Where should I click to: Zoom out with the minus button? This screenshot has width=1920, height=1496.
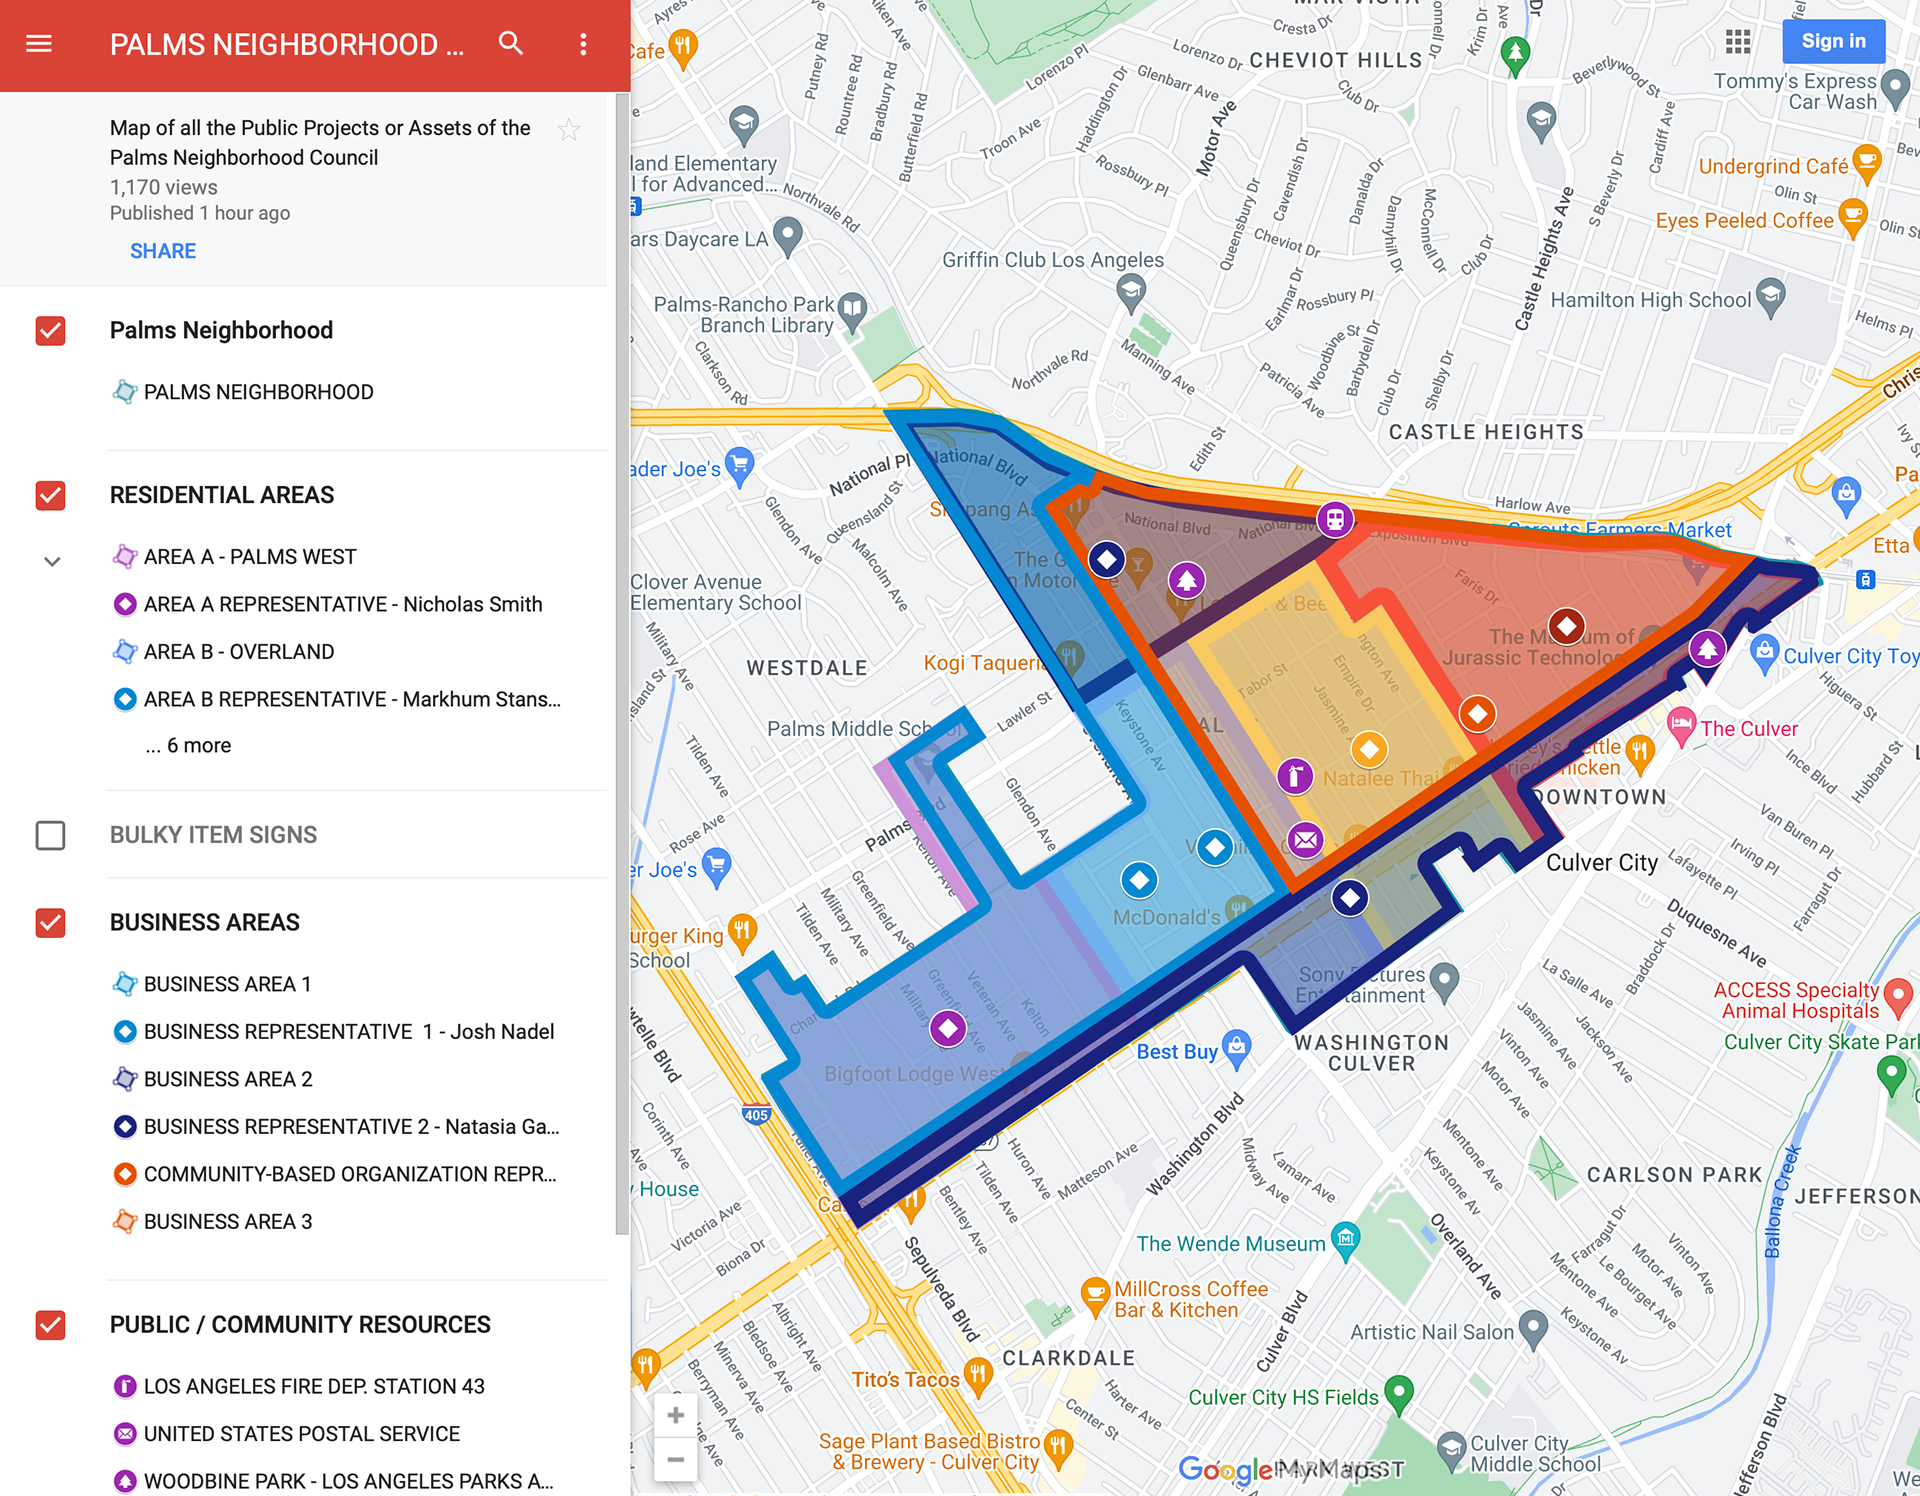[676, 1459]
